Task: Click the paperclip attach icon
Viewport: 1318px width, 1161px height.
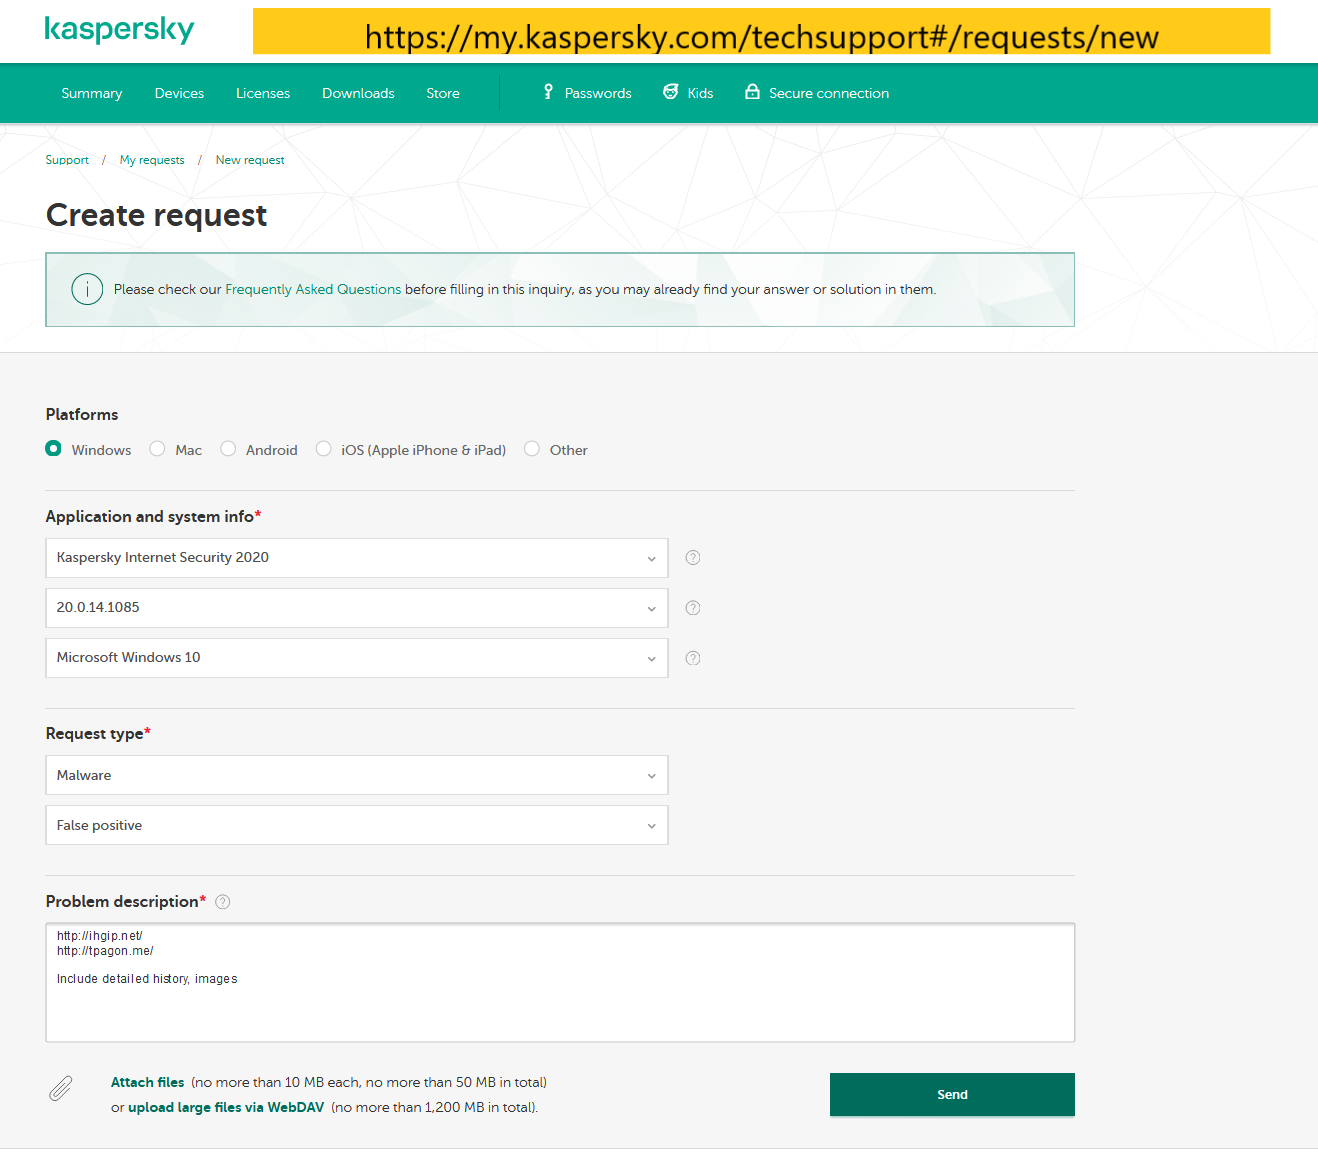Action: (61, 1088)
